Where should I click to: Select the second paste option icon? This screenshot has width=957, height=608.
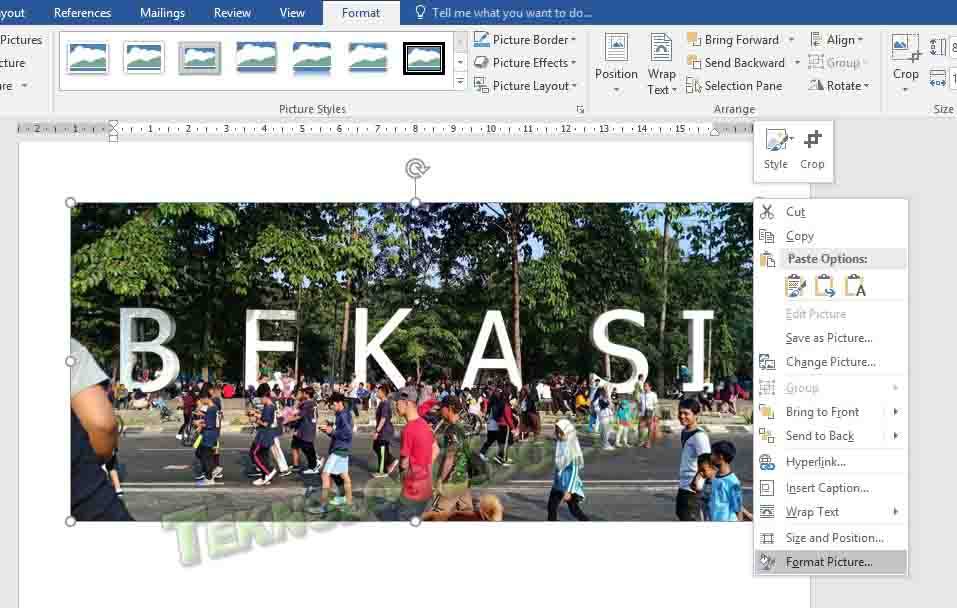coord(825,286)
